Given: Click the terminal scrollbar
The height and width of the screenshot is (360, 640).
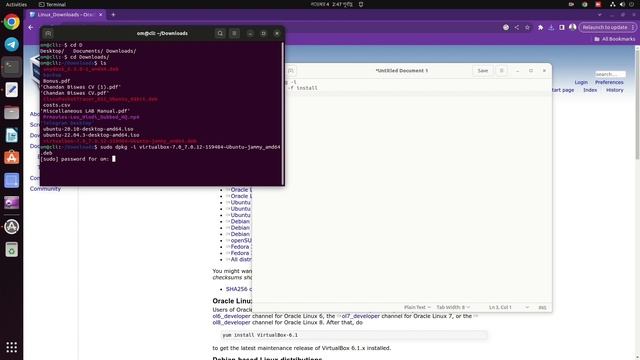Looking at the screenshot, I should coord(282,113).
